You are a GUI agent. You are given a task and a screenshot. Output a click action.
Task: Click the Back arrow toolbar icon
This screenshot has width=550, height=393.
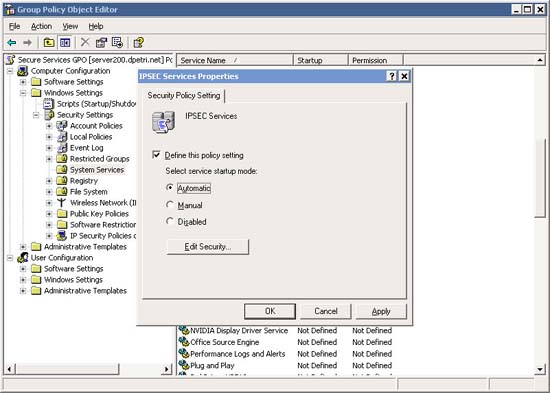coord(12,43)
